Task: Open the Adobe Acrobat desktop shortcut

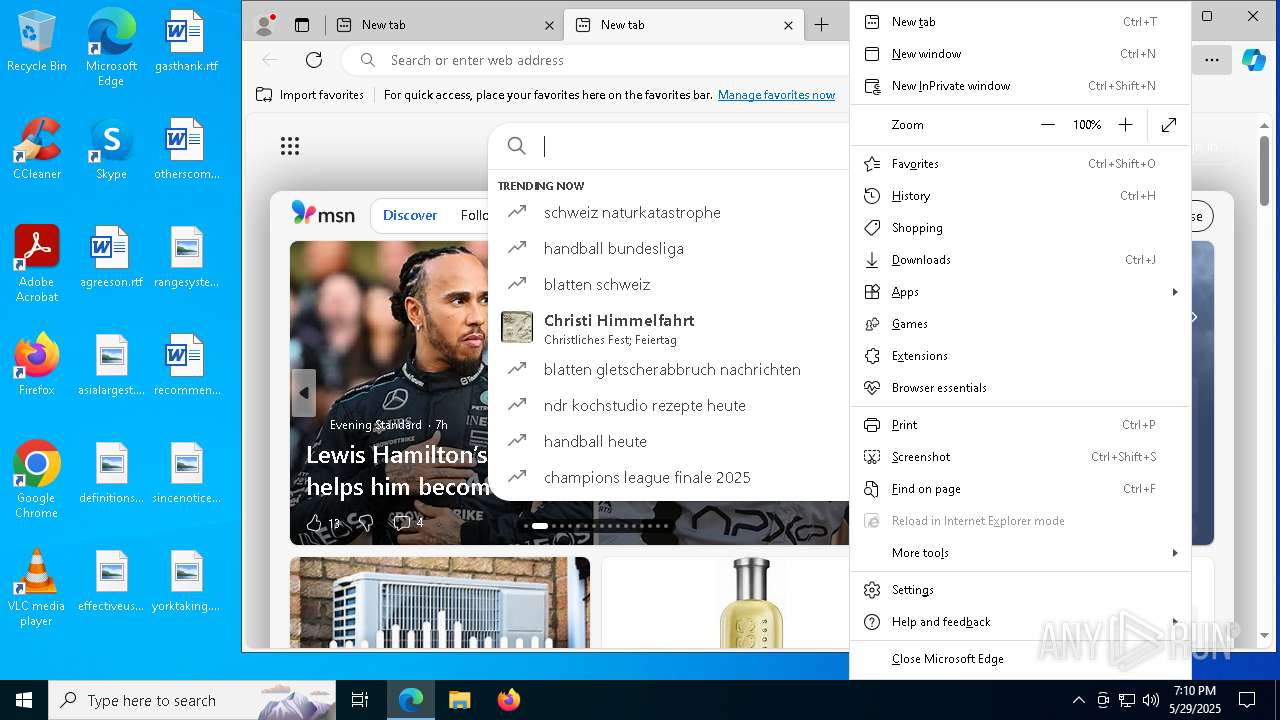Action: pyautogui.click(x=37, y=264)
